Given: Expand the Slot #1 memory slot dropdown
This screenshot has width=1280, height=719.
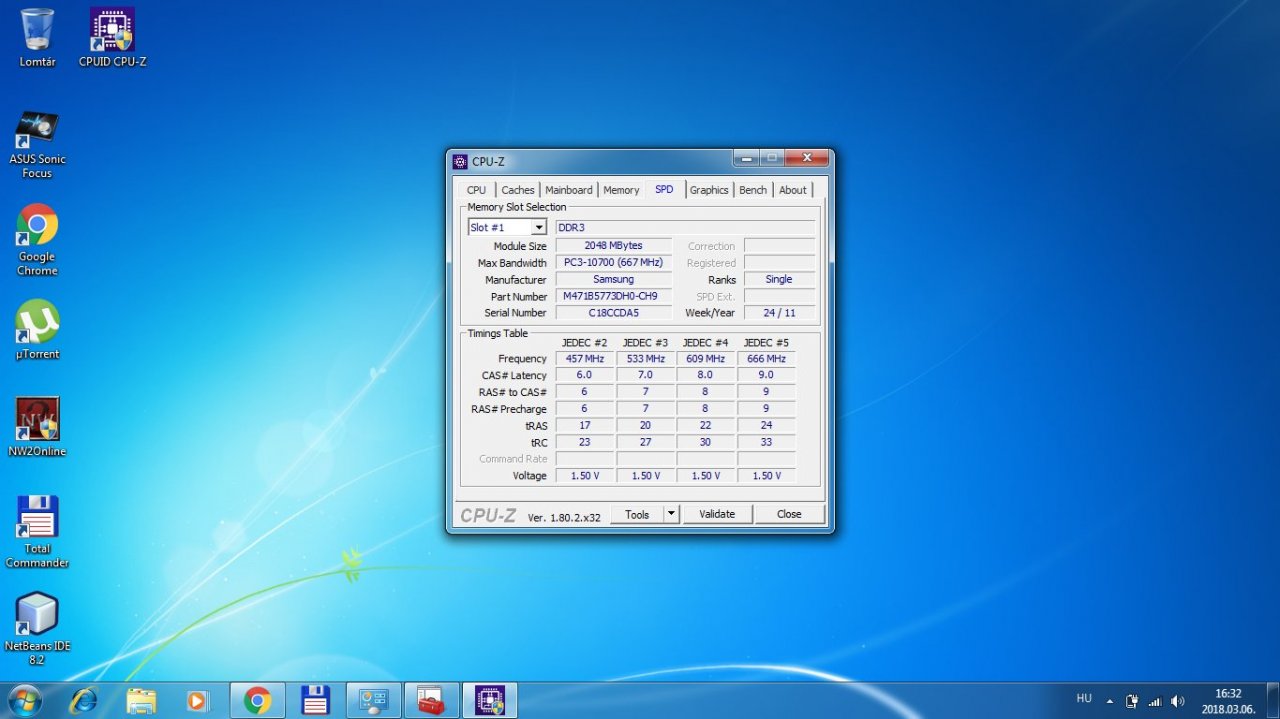Looking at the screenshot, I should (x=539, y=228).
